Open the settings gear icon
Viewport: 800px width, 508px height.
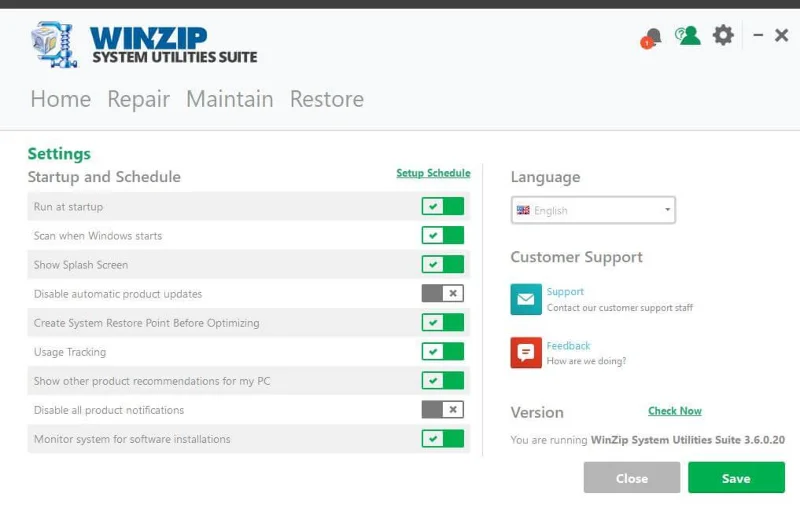tap(723, 35)
